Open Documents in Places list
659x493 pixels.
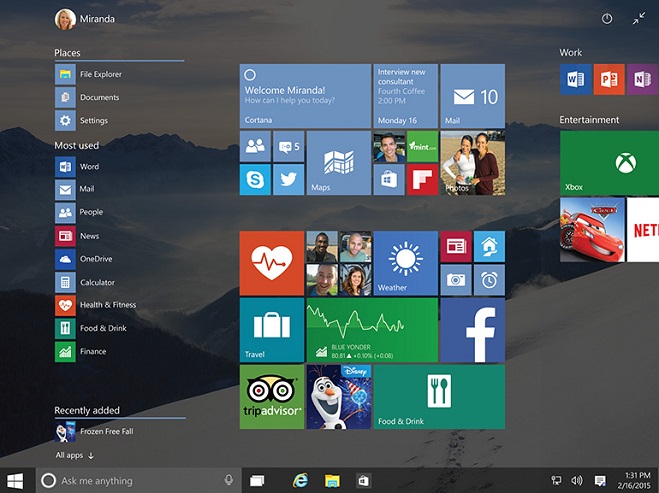coord(87,98)
